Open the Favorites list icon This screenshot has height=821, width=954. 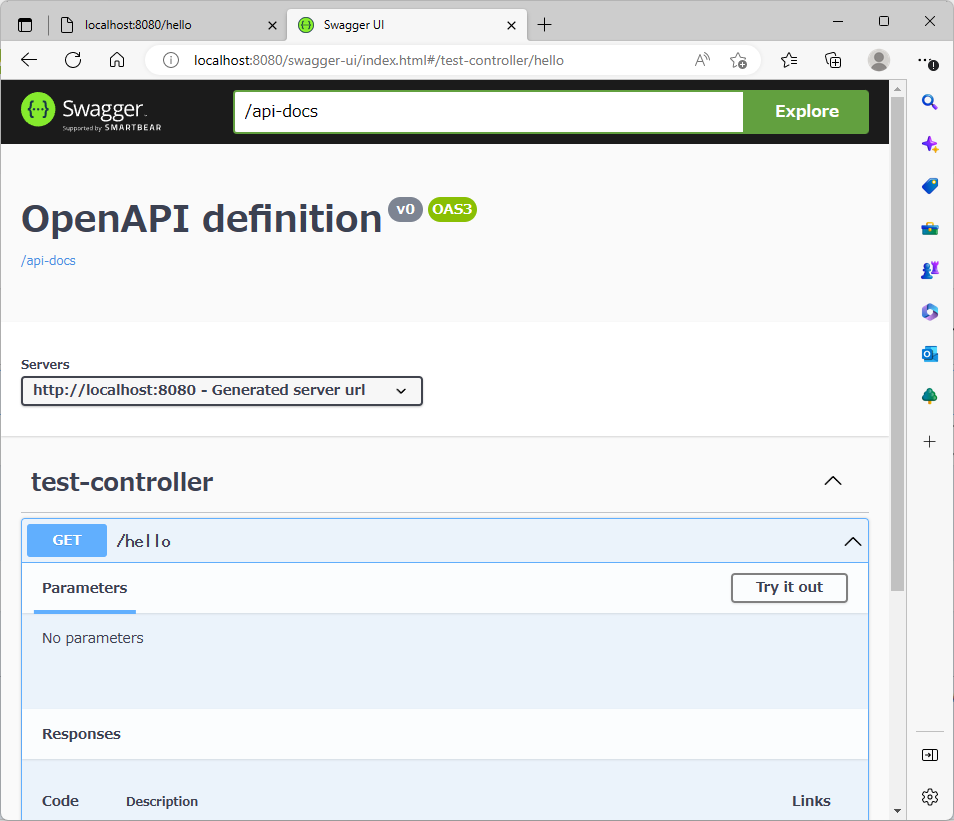click(789, 60)
